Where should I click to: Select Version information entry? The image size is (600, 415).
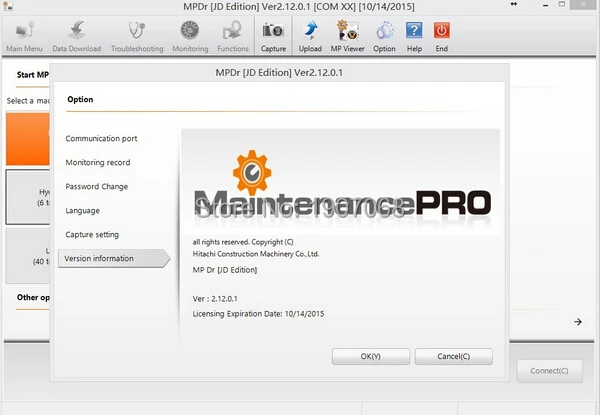(x=114, y=259)
